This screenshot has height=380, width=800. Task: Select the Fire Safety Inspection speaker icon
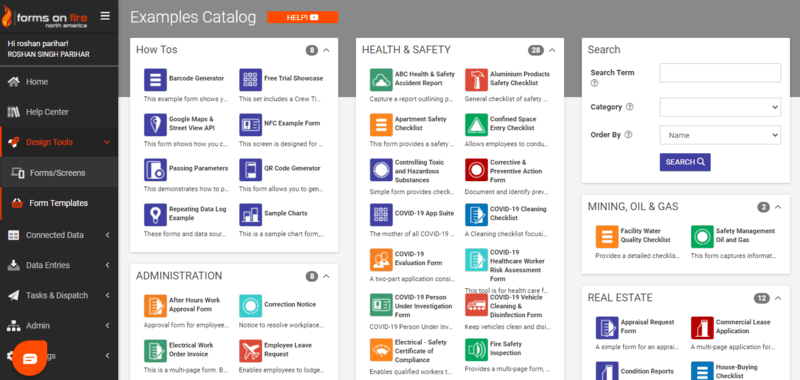tap(477, 349)
